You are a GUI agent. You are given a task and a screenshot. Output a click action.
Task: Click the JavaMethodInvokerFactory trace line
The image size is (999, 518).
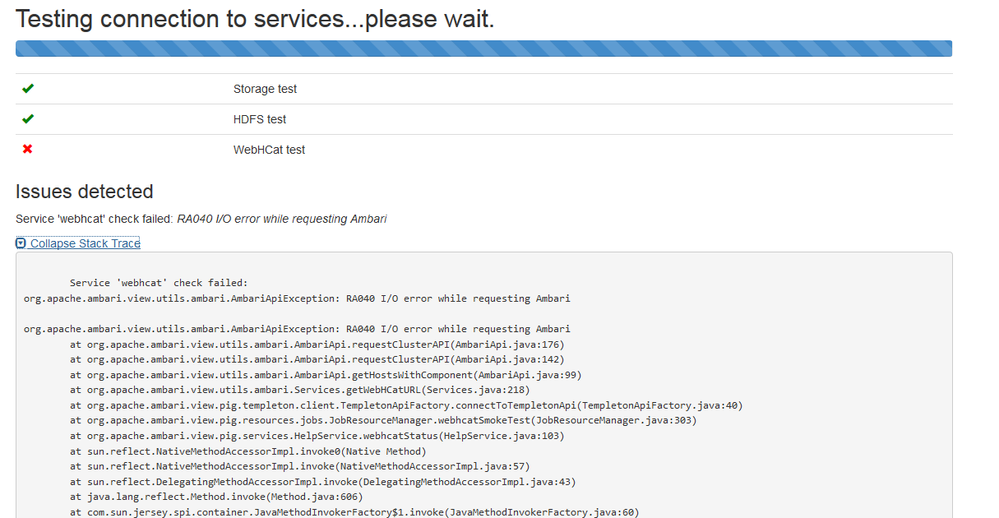[354, 512]
